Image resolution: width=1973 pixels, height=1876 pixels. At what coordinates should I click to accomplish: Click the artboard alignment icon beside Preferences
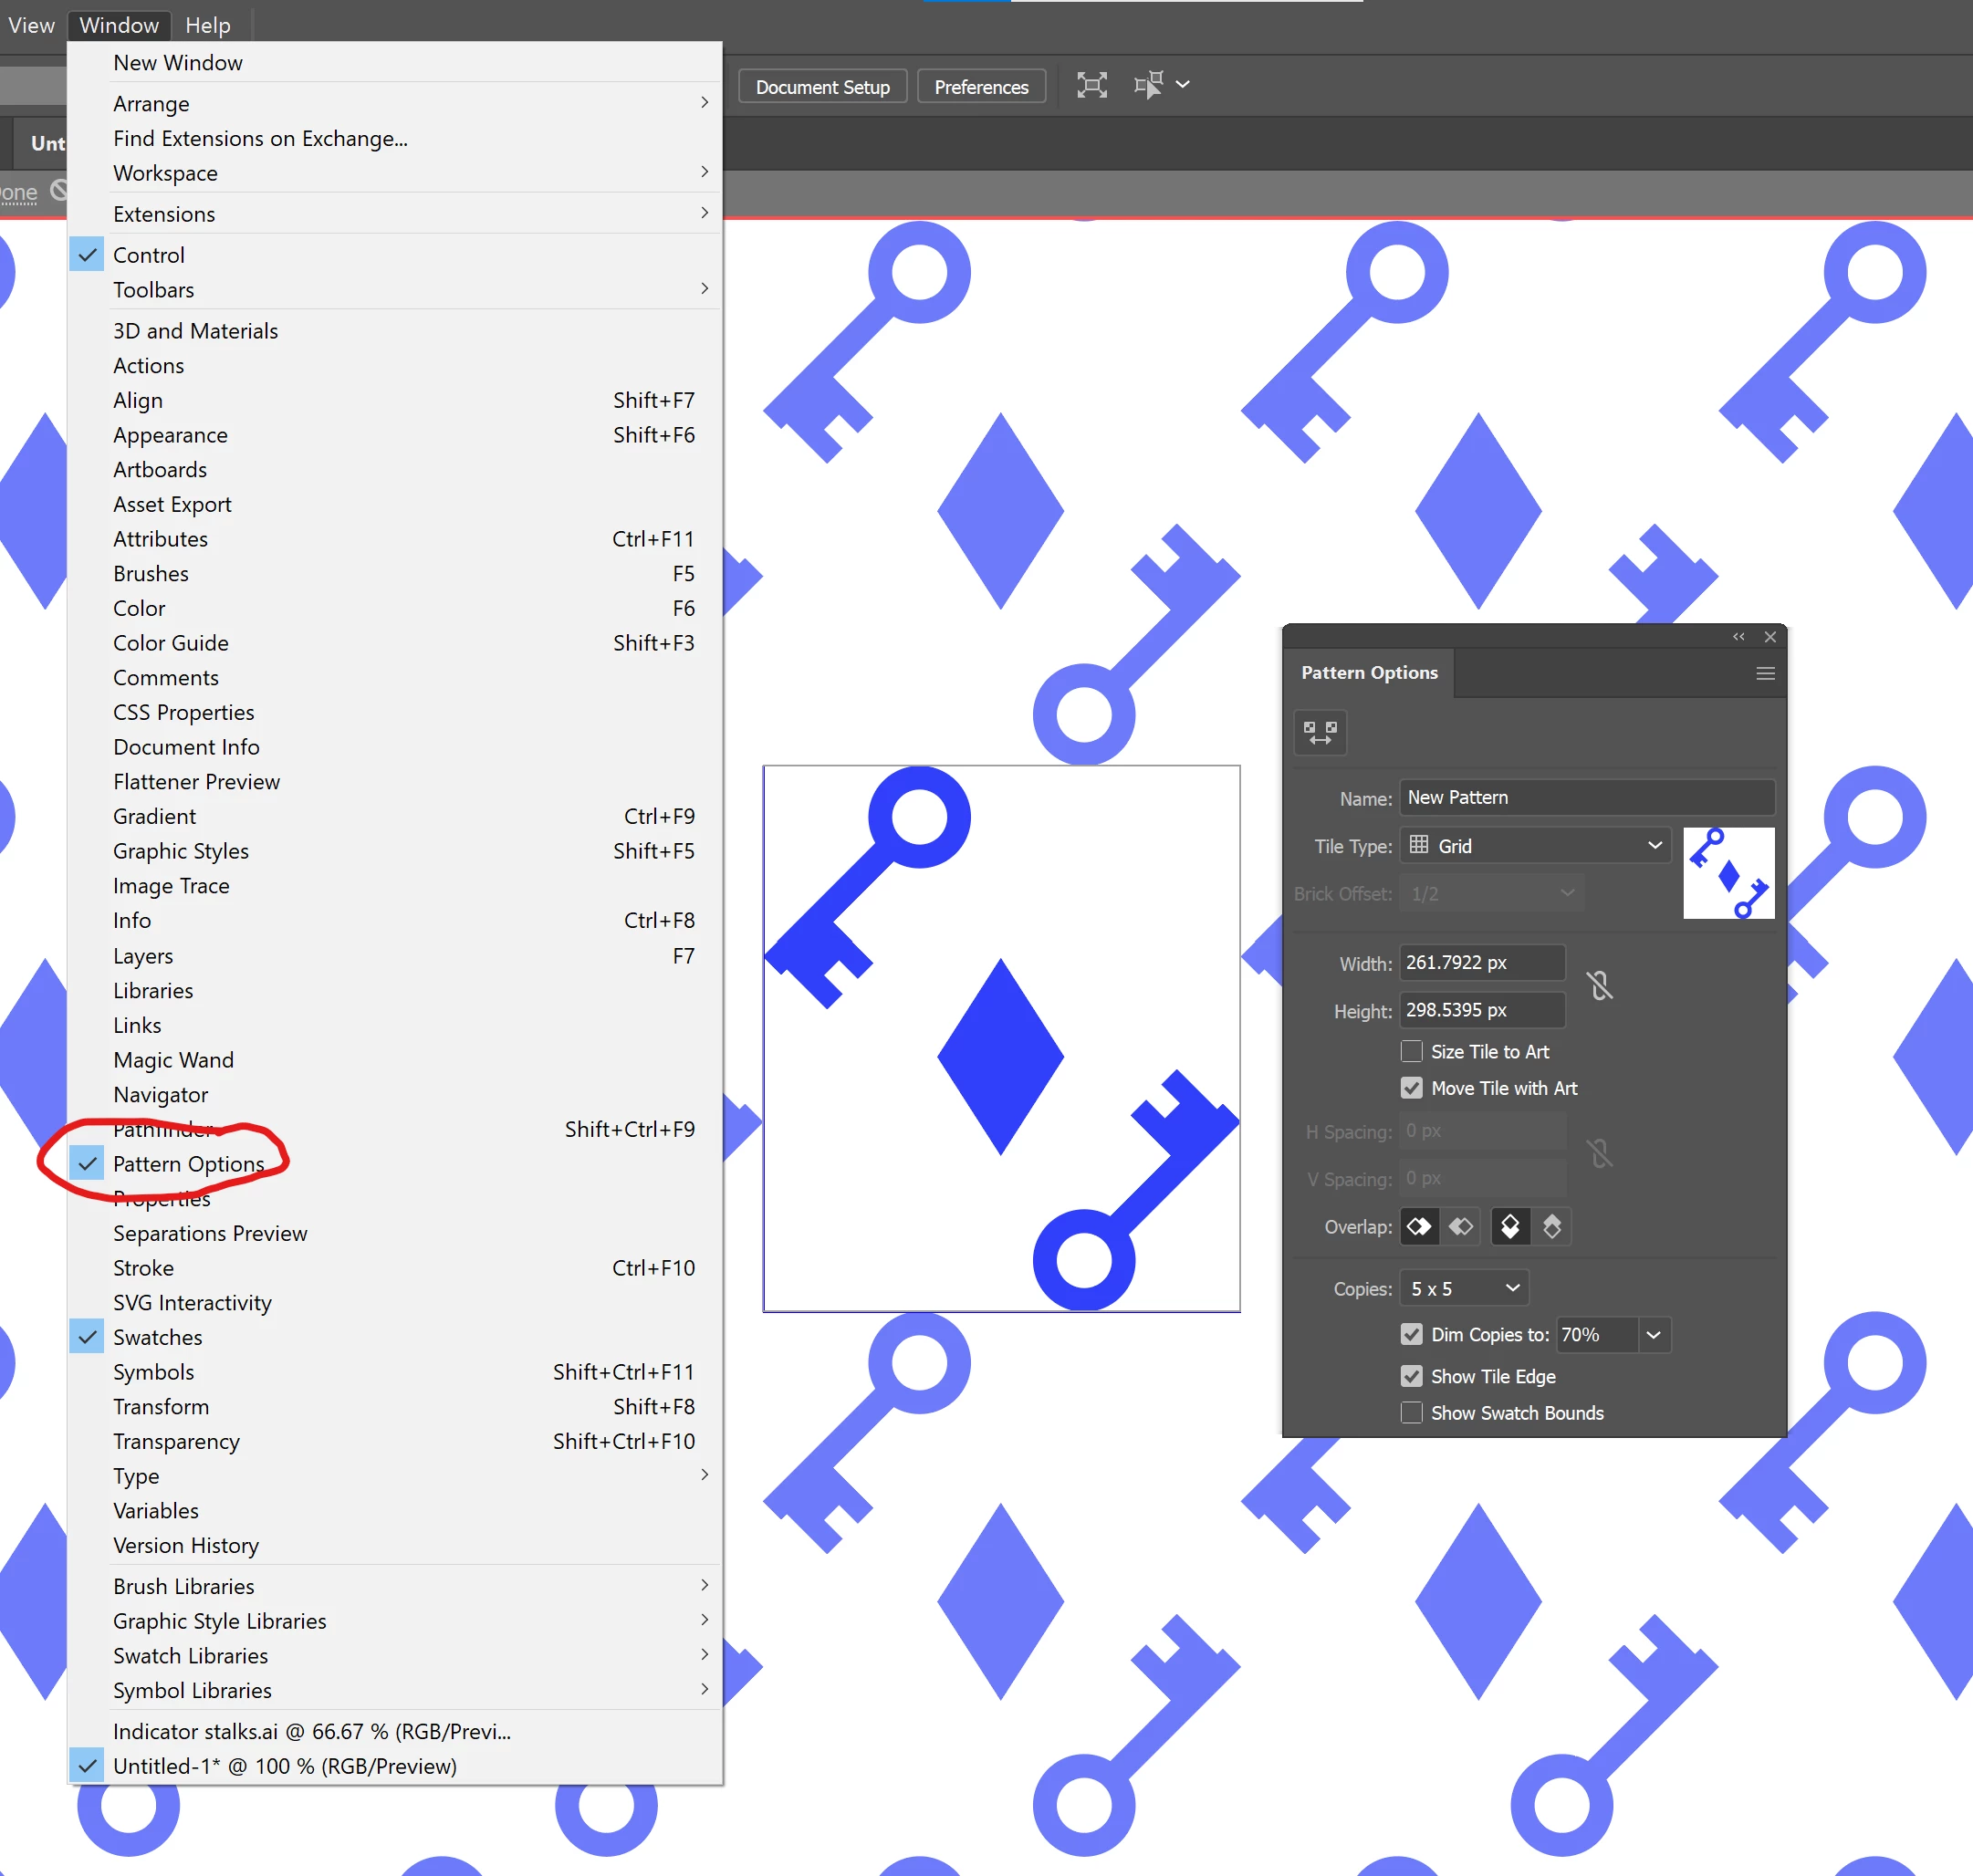coord(1091,86)
